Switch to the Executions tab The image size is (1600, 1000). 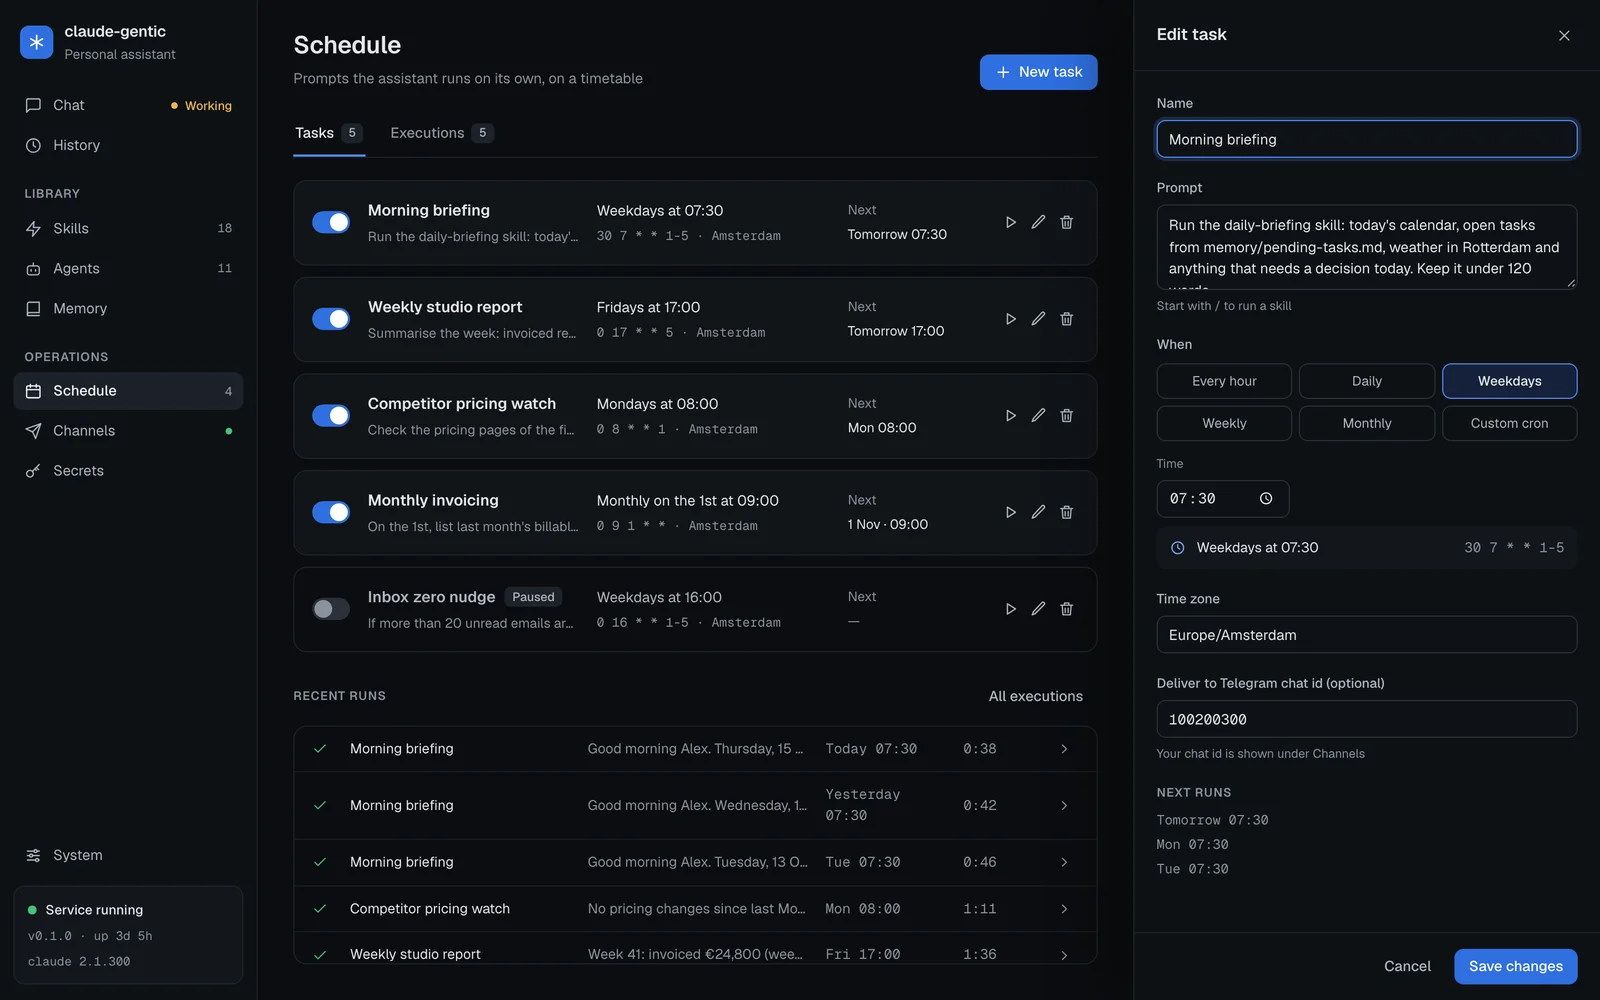click(441, 133)
